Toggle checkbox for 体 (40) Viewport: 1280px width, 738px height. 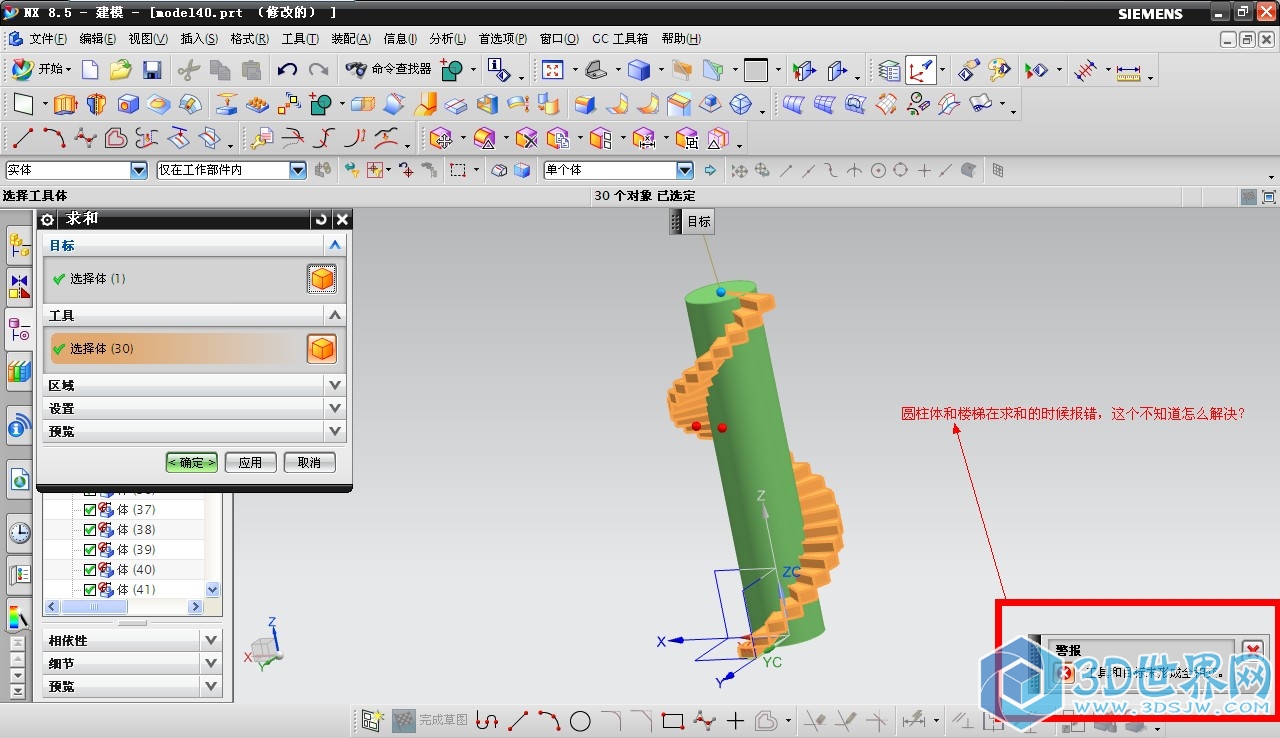click(x=90, y=570)
